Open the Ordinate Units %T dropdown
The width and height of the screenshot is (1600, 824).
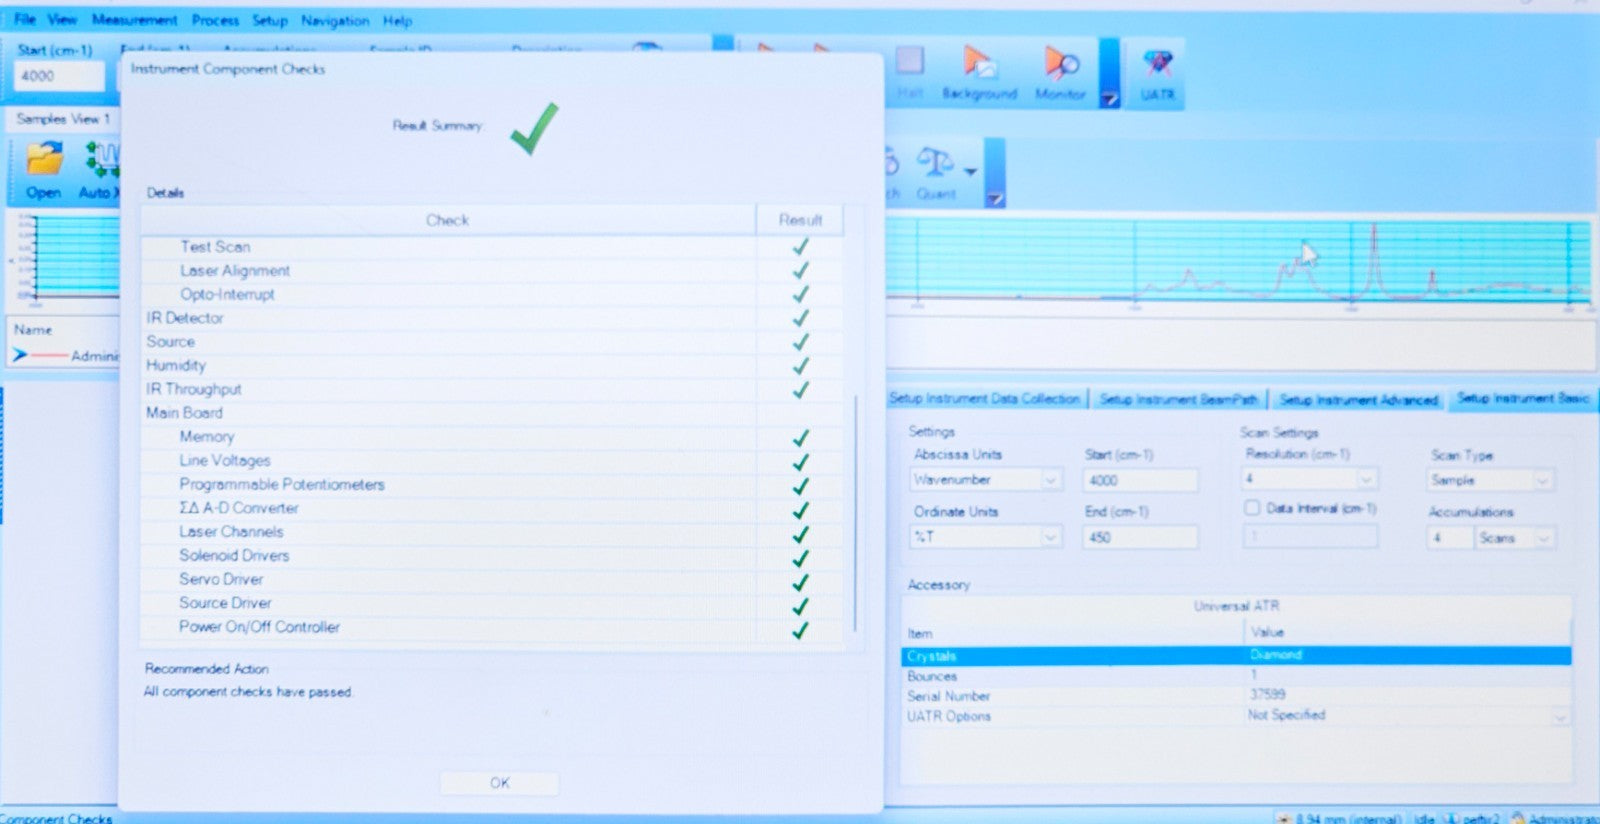click(1050, 537)
